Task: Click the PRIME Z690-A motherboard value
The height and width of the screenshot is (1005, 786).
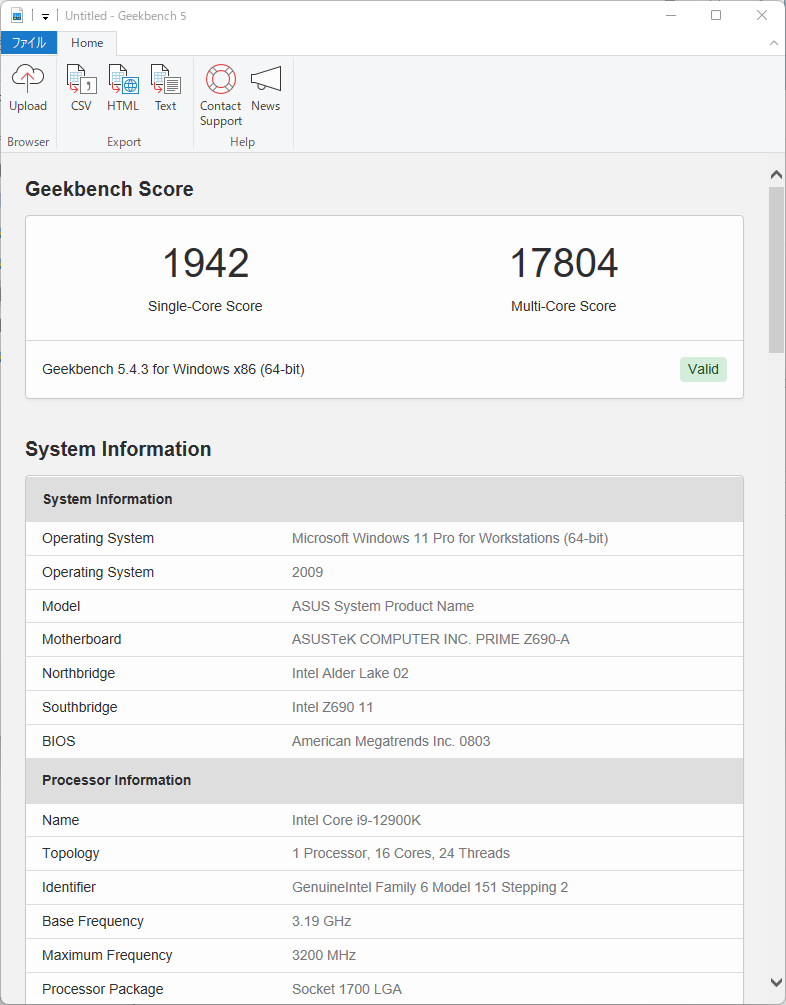Action: pos(431,639)
